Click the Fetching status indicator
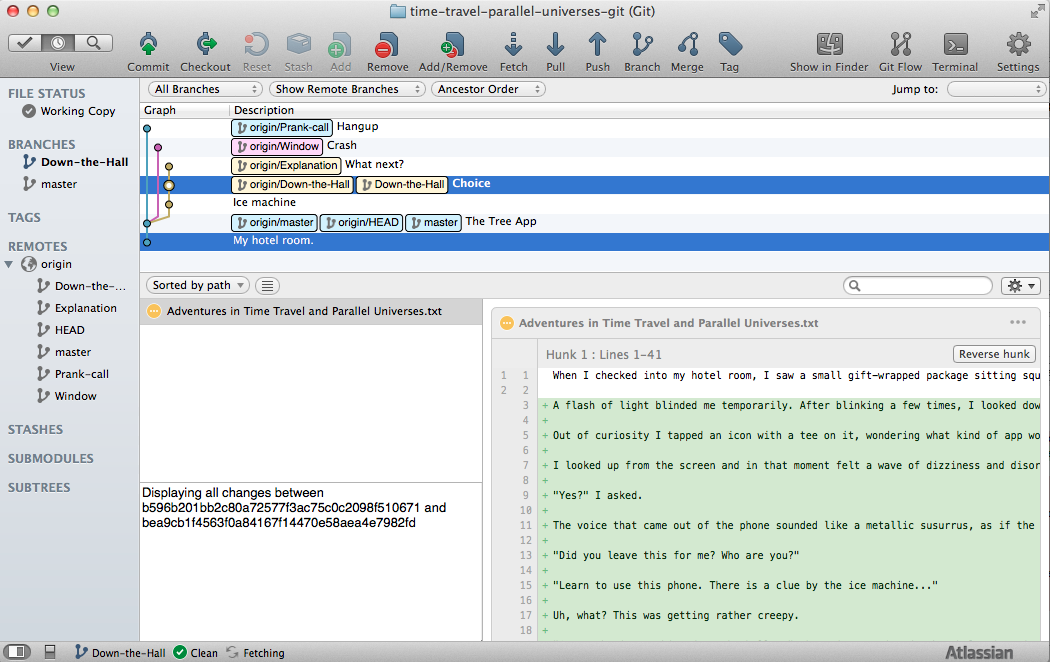 [255, 653]
